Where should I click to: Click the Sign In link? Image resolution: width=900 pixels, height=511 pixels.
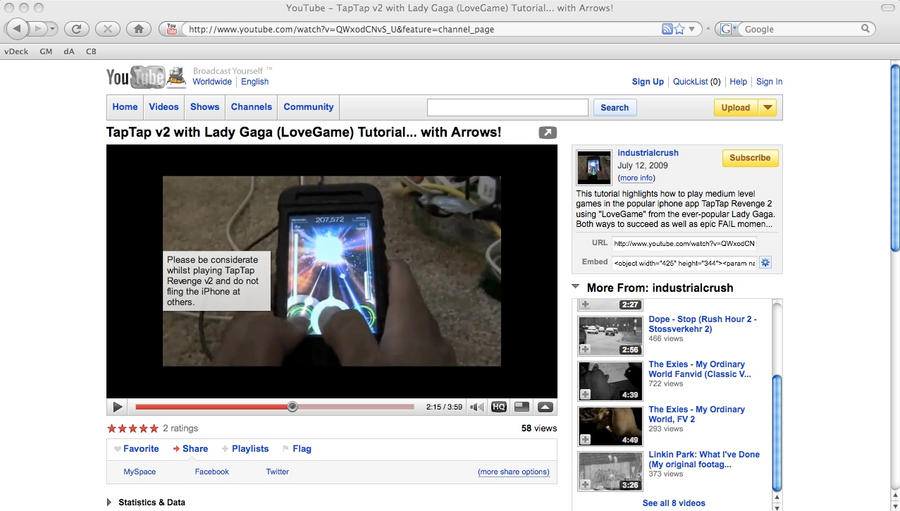click(769, 82)
